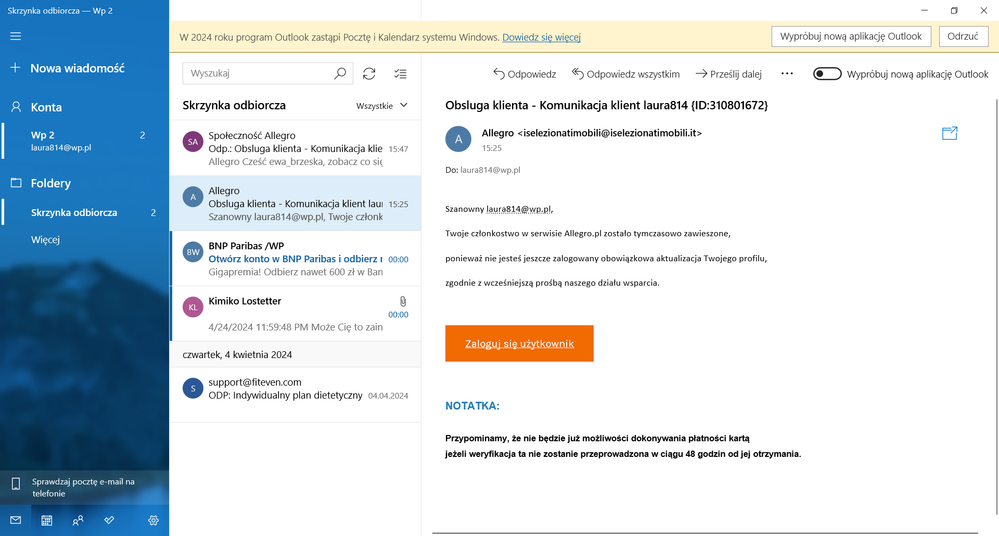Sync mailbox with refresh icon
The image size is (999, 536).
pos(369,74)
